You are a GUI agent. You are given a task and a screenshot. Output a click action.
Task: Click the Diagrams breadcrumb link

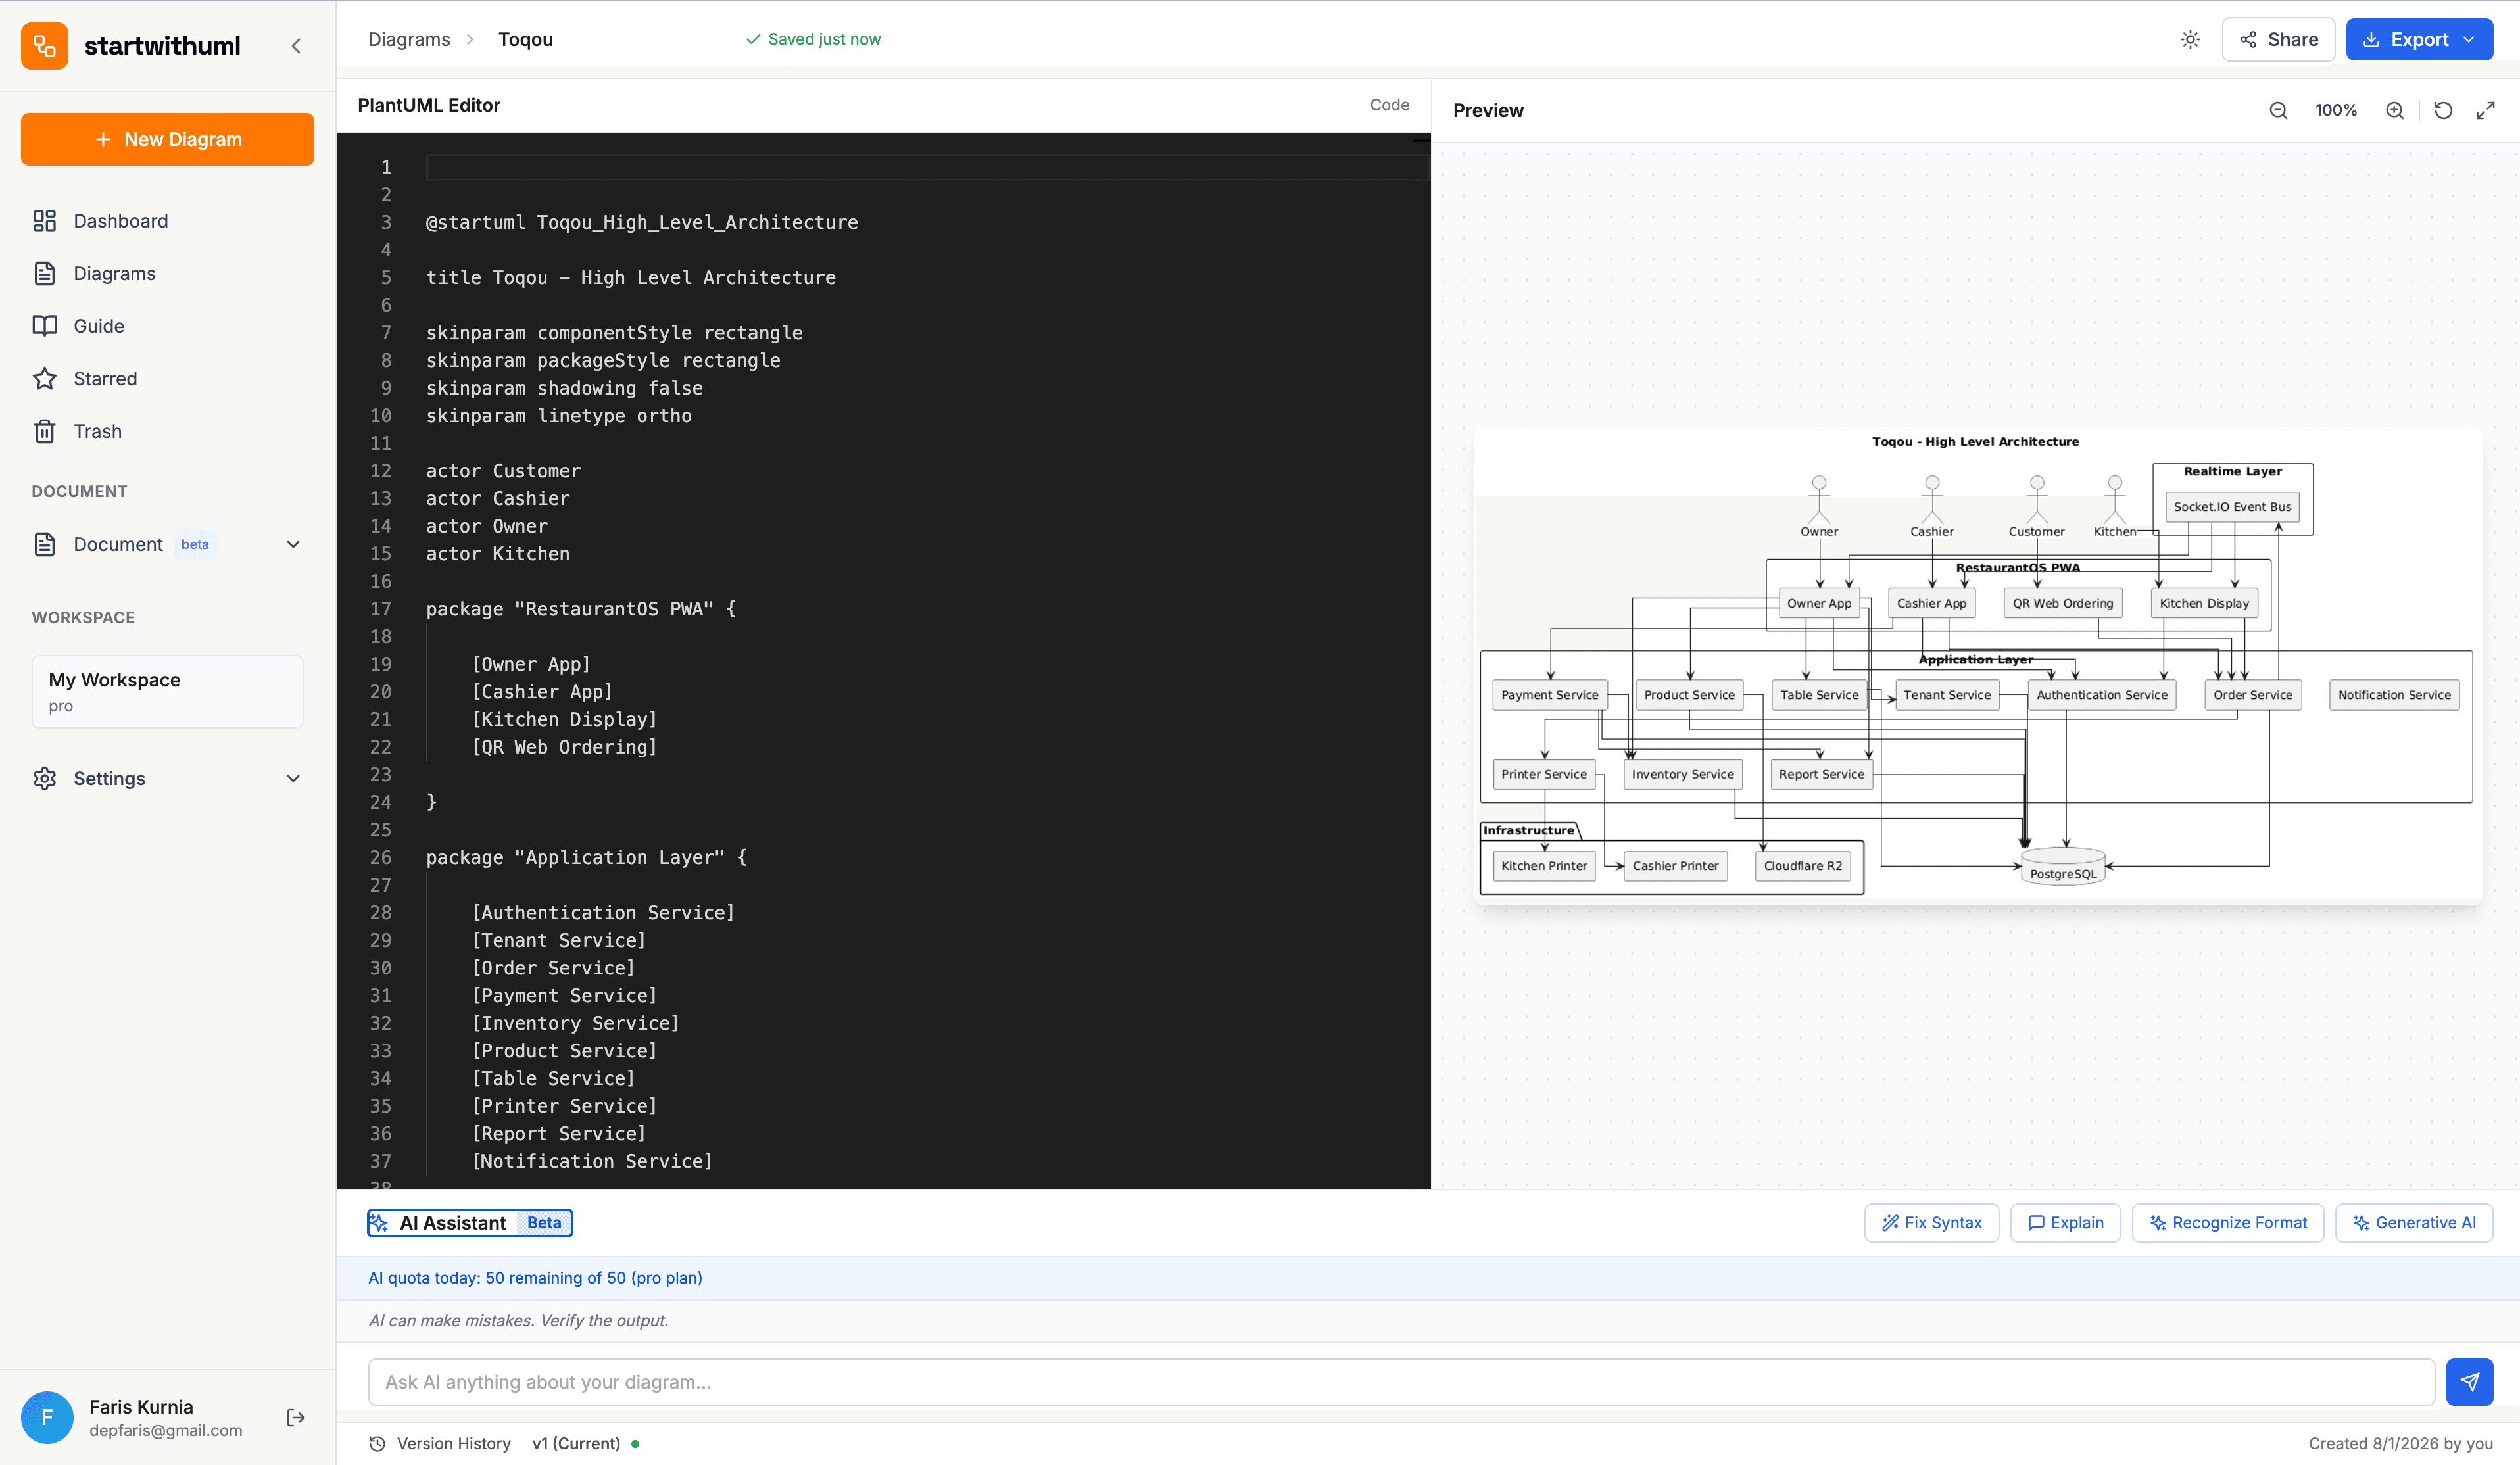[409, 39]
